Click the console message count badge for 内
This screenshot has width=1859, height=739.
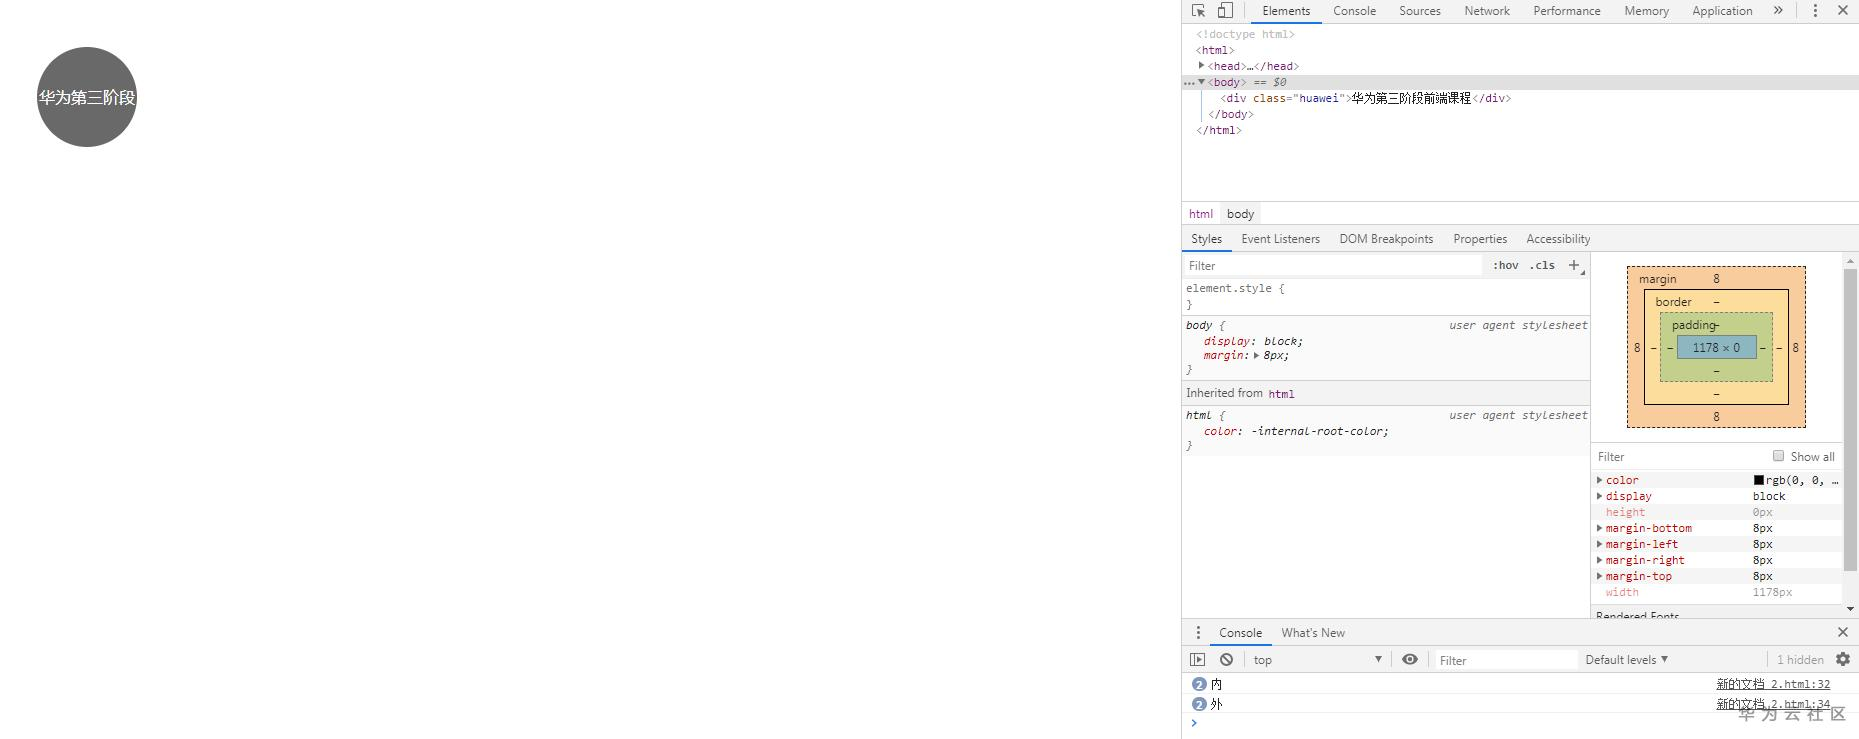1199,684
